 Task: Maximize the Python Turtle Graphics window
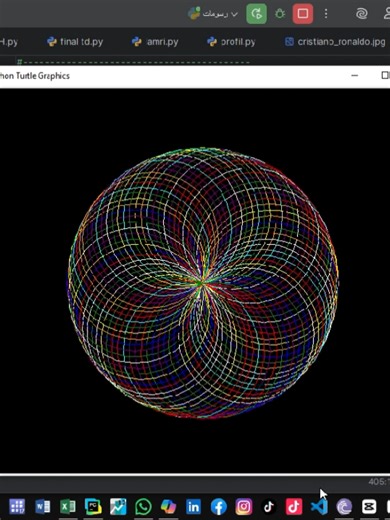point(385,76)
